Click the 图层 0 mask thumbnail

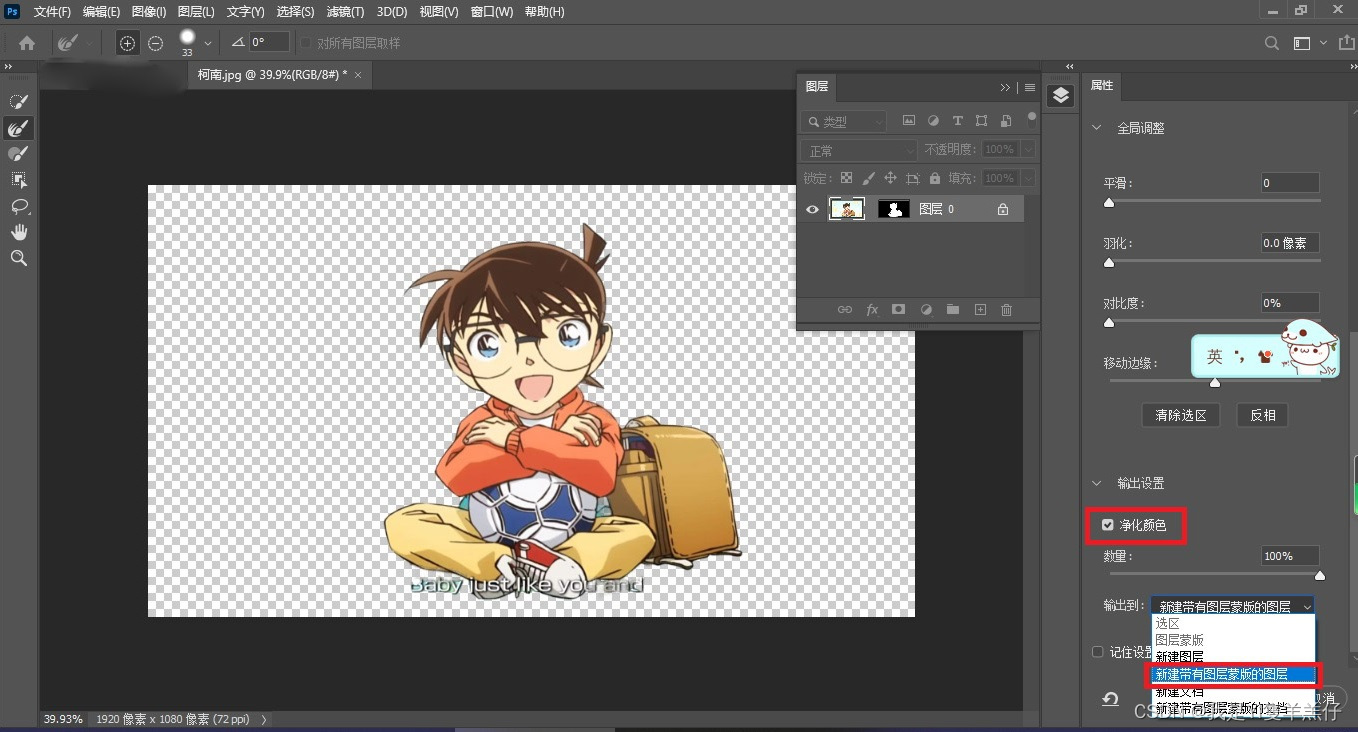(894, 209)
